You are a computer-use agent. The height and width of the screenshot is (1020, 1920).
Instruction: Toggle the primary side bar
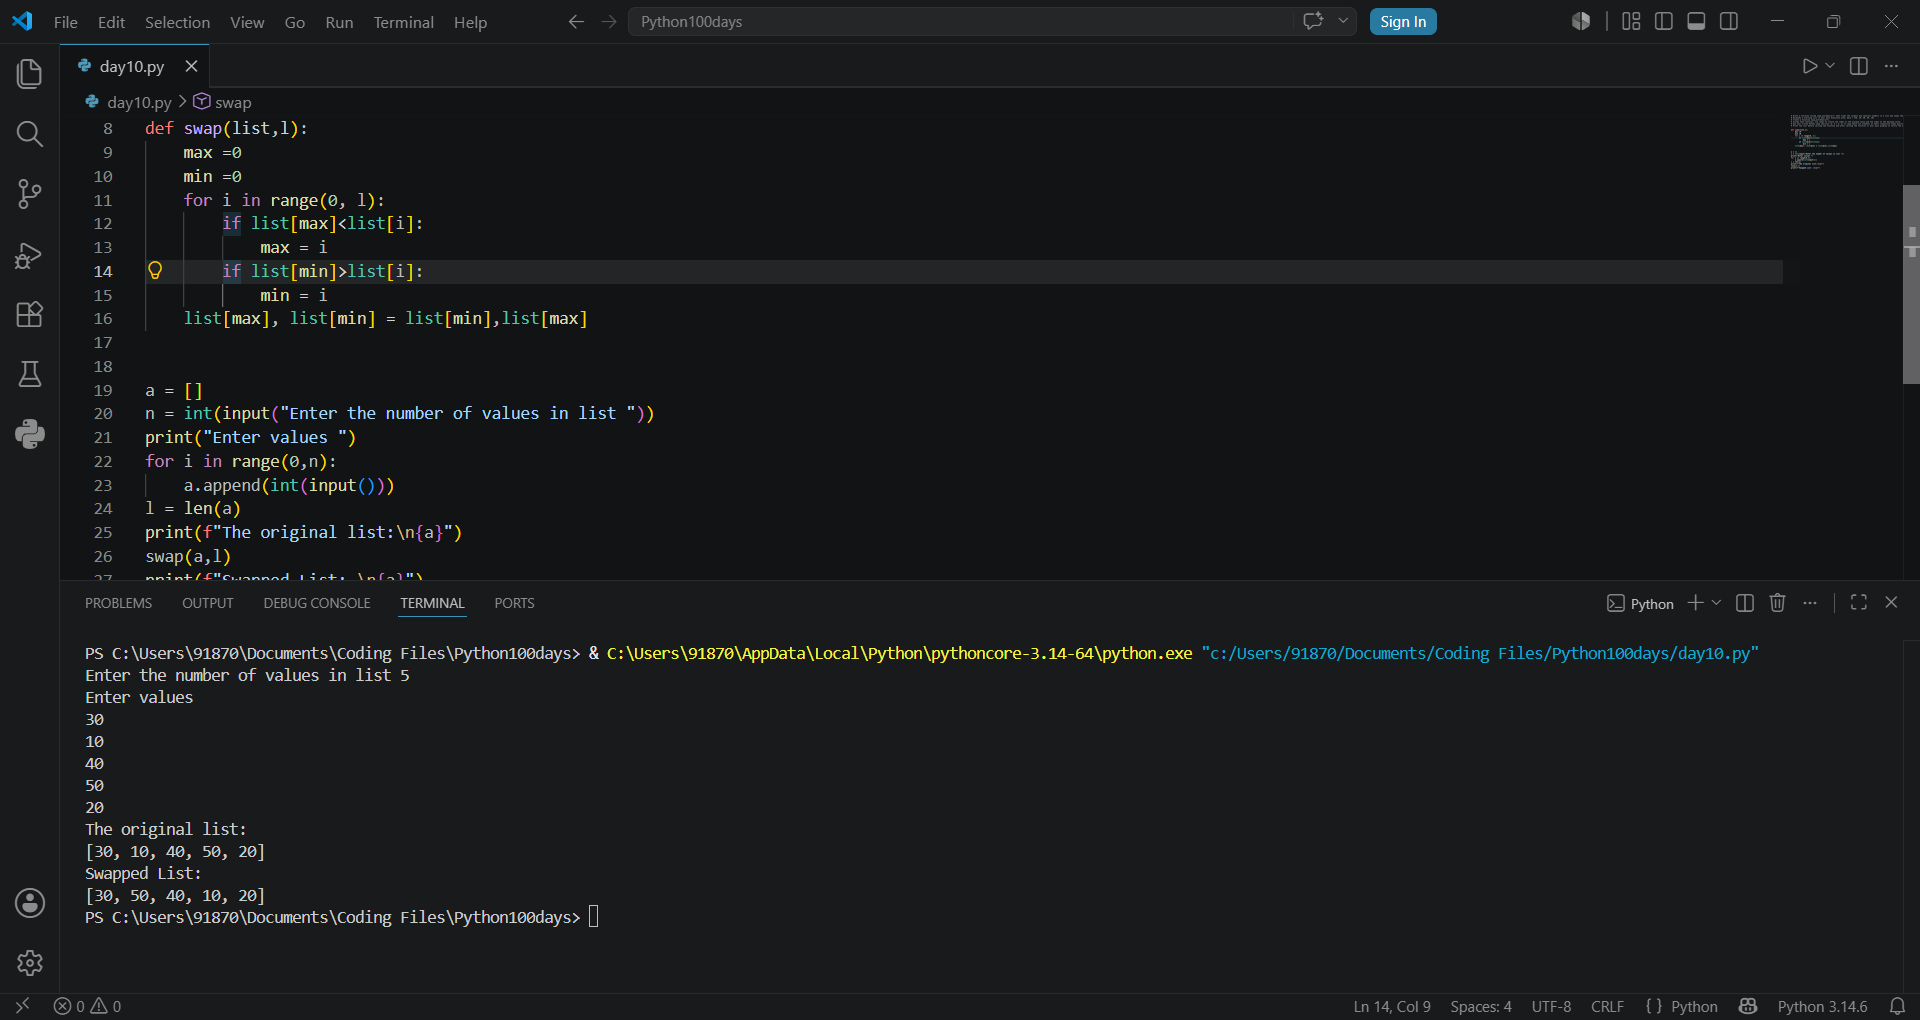(1664, 21)
